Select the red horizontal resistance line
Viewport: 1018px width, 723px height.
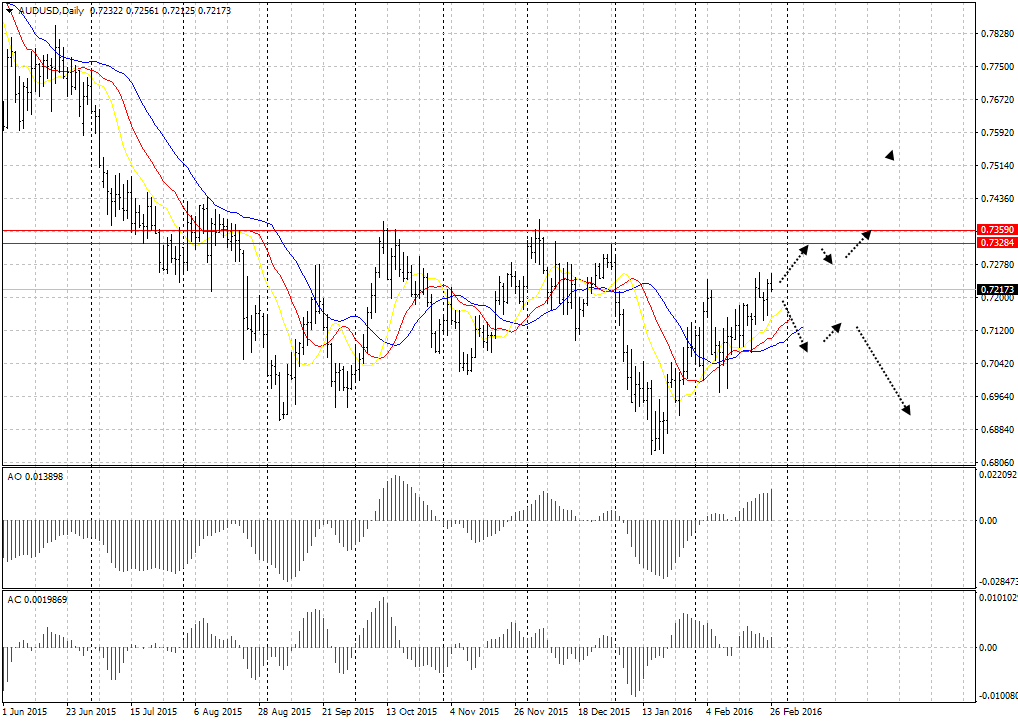click(x=500, y=230)
